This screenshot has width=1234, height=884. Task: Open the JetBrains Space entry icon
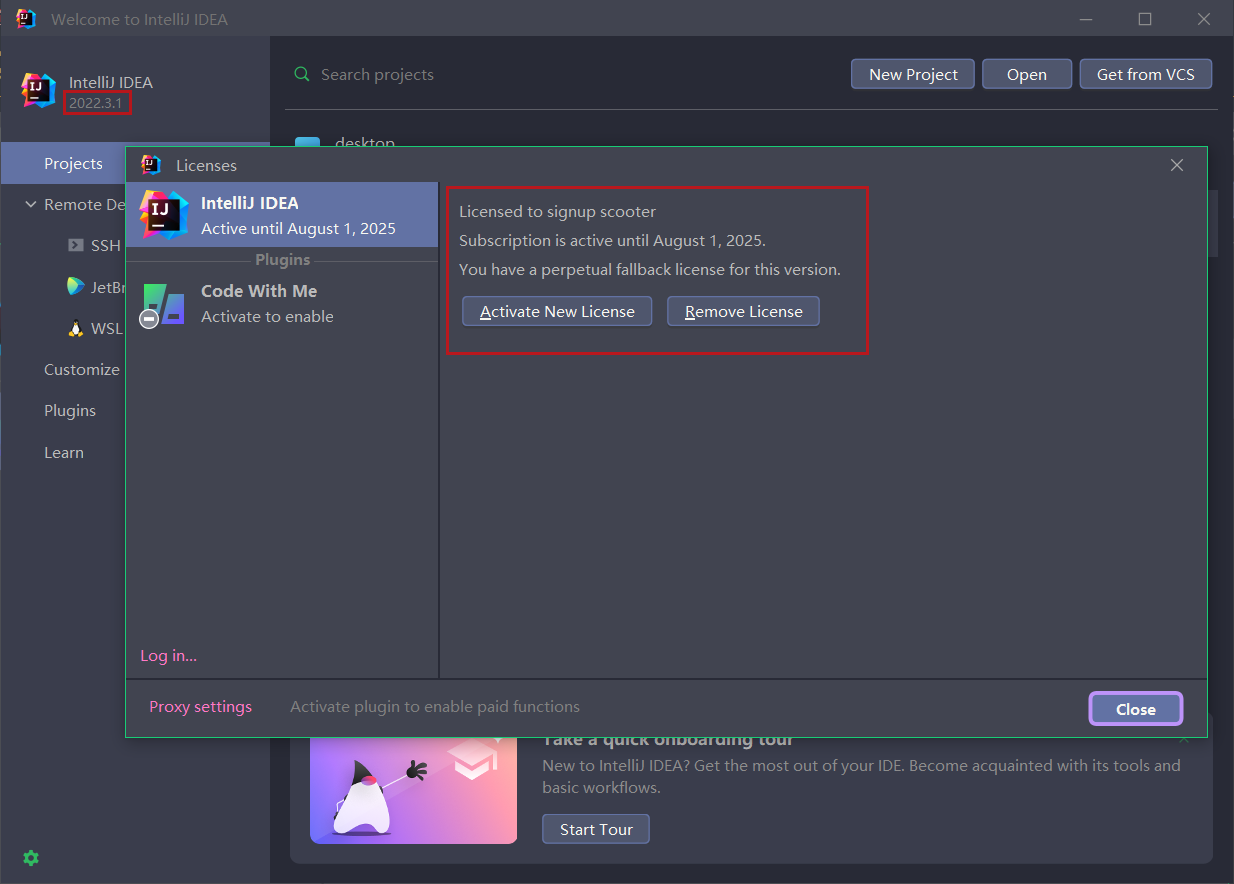tap(76, 287)
